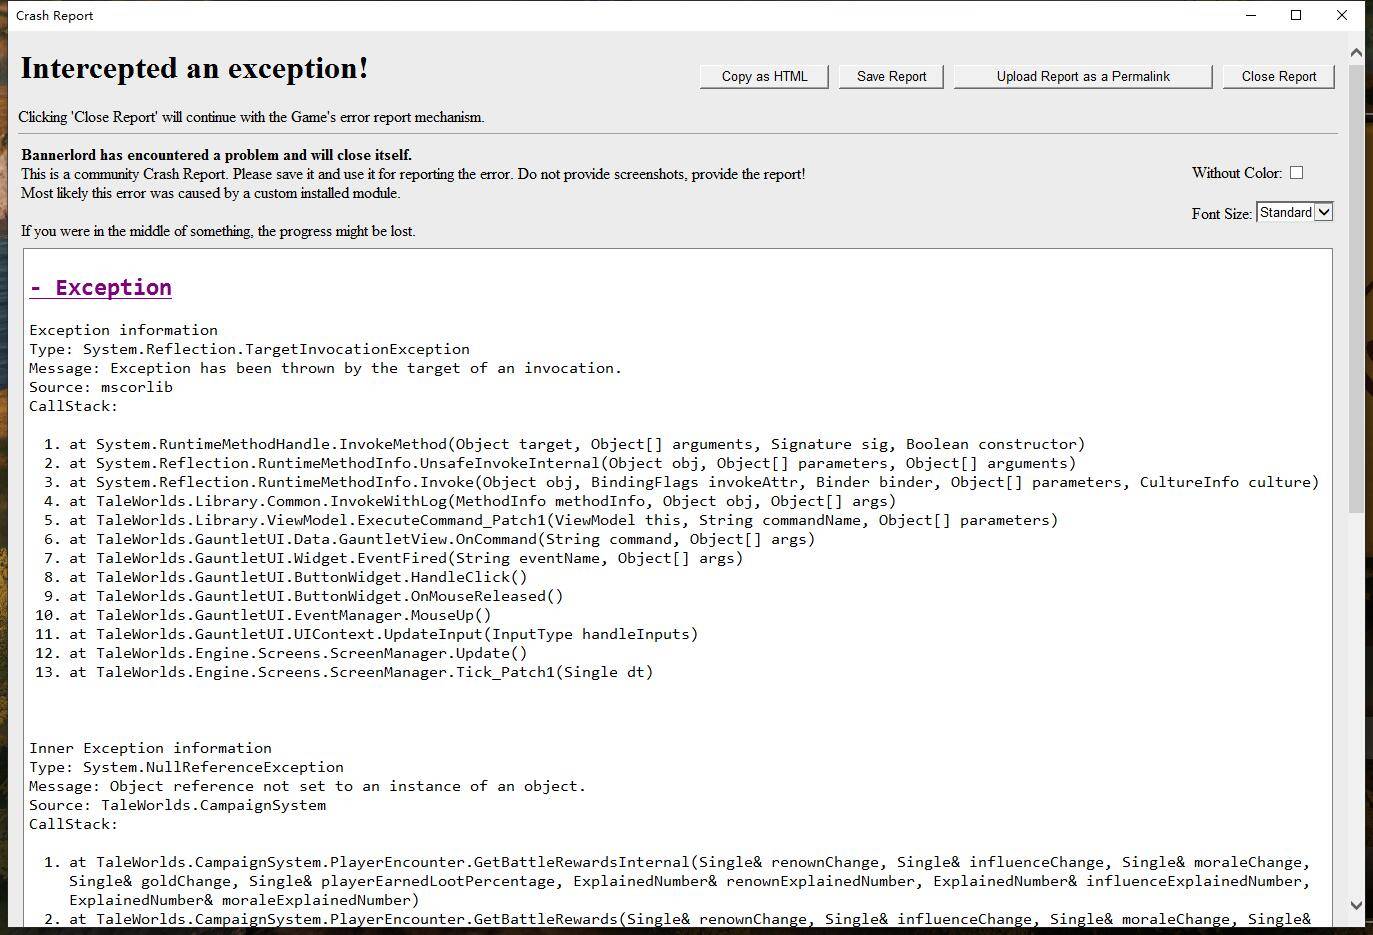Click call stack line UIContext.UpdateInput
Screen dimensions: 1373x935
[x=384, y=634]
